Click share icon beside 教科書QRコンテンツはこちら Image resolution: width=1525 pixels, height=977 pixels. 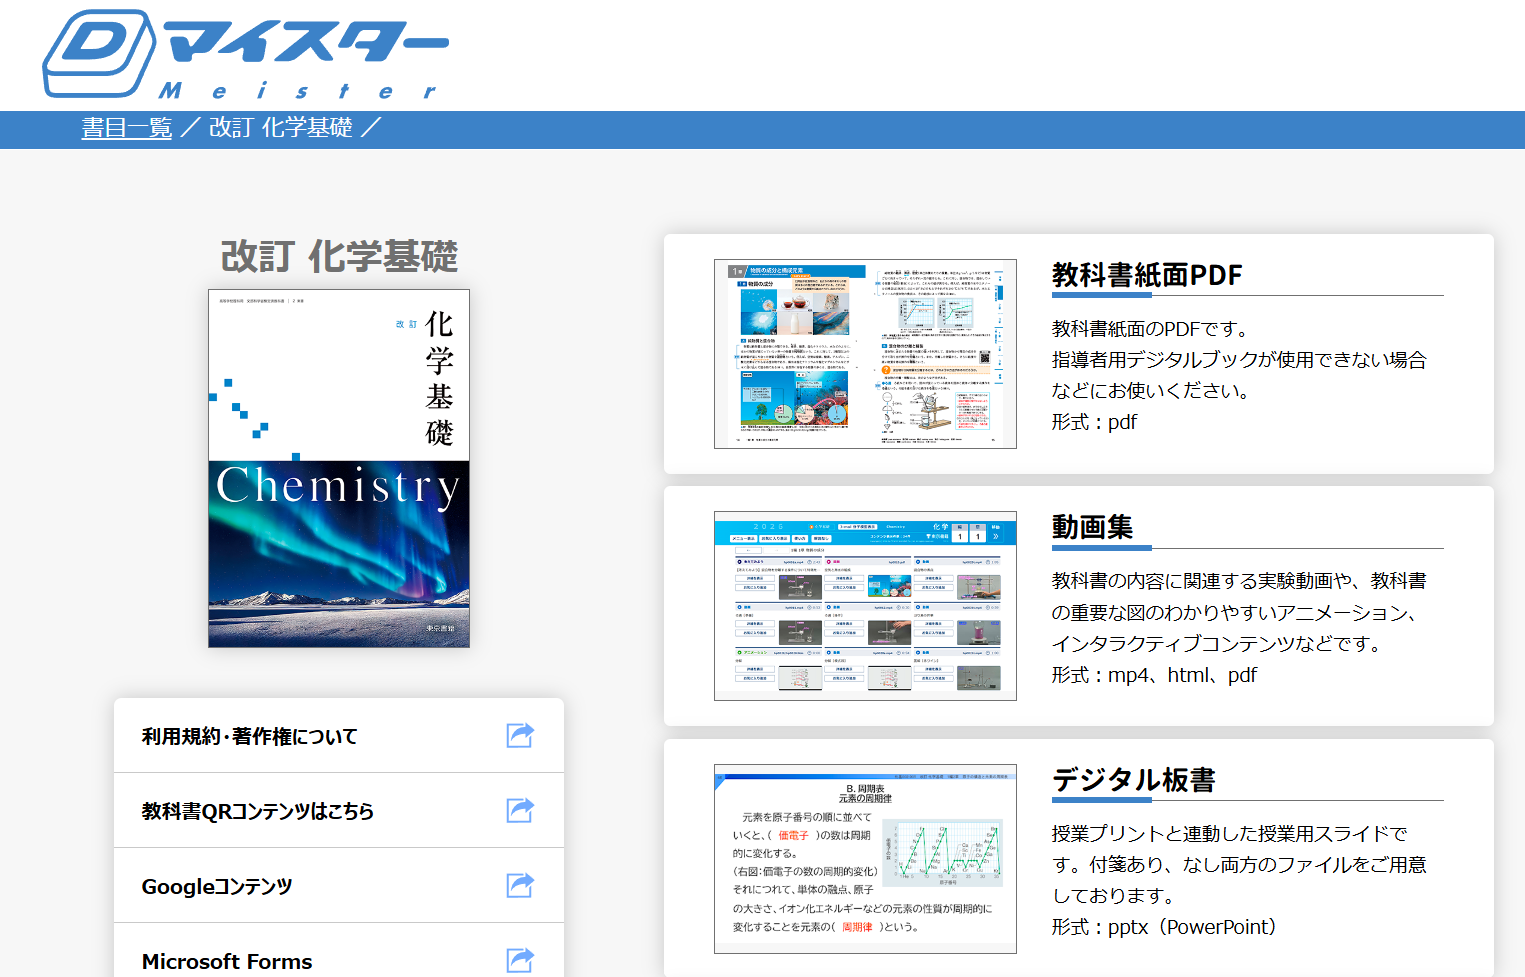520,810
